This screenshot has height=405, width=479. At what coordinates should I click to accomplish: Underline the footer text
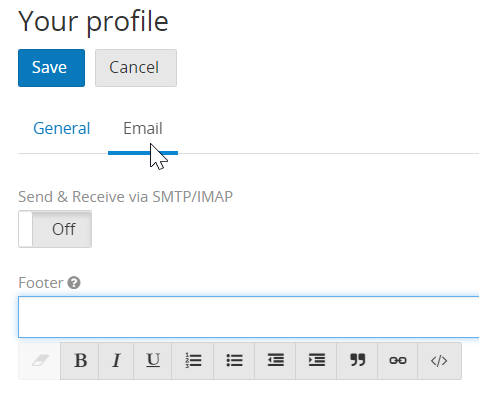(153, 361)
